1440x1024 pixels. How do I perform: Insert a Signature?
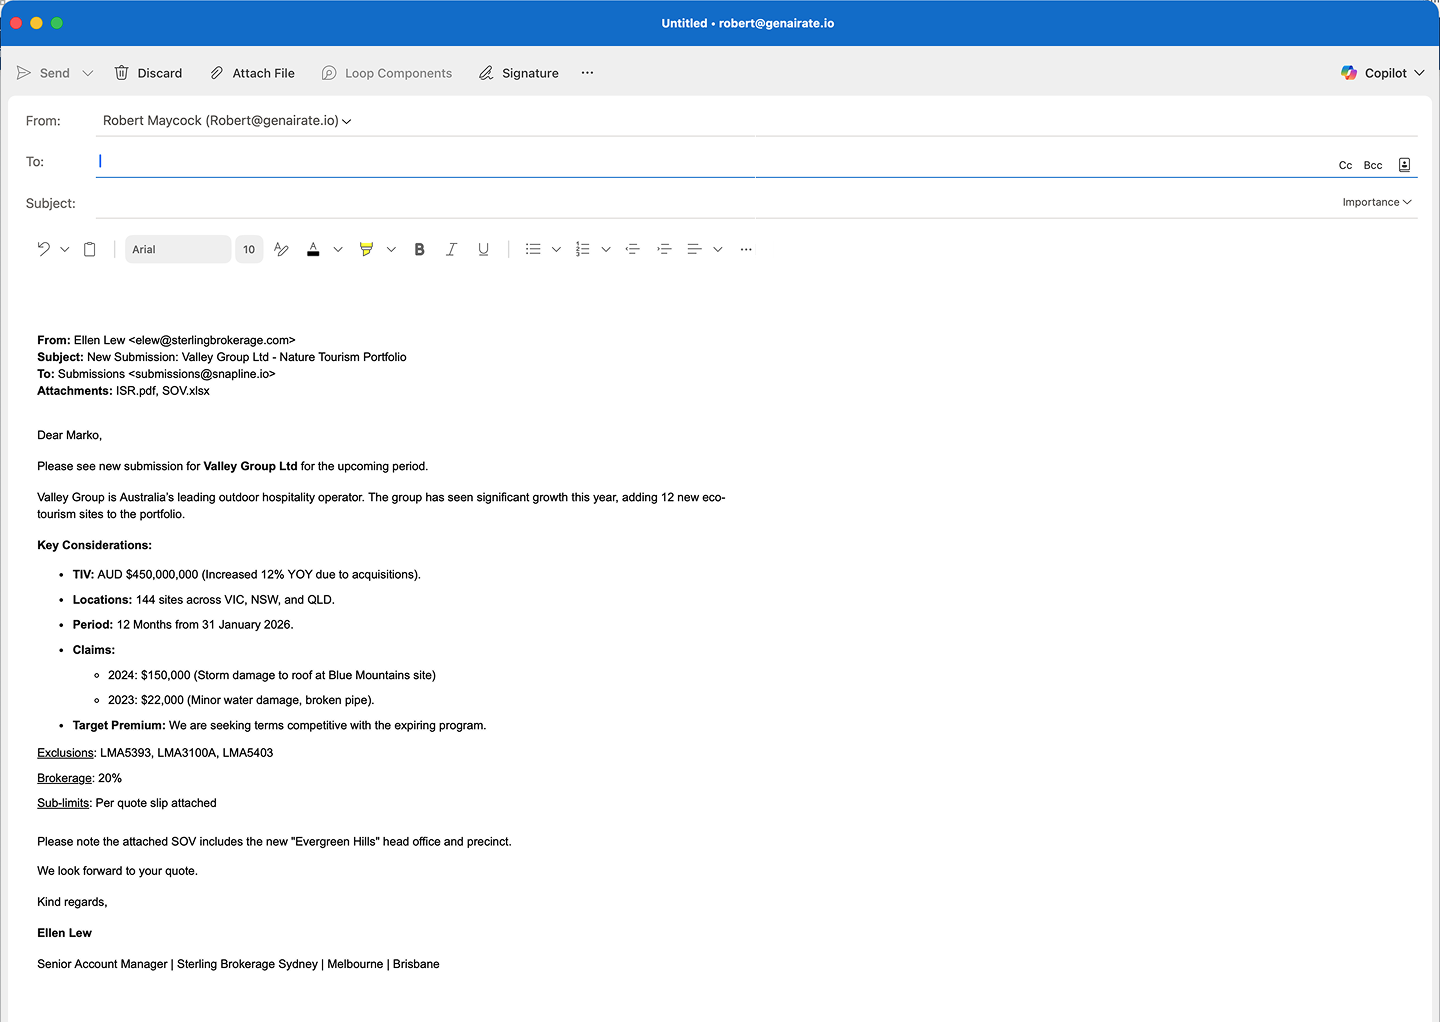pyautogui.click(x=518, y=73)
